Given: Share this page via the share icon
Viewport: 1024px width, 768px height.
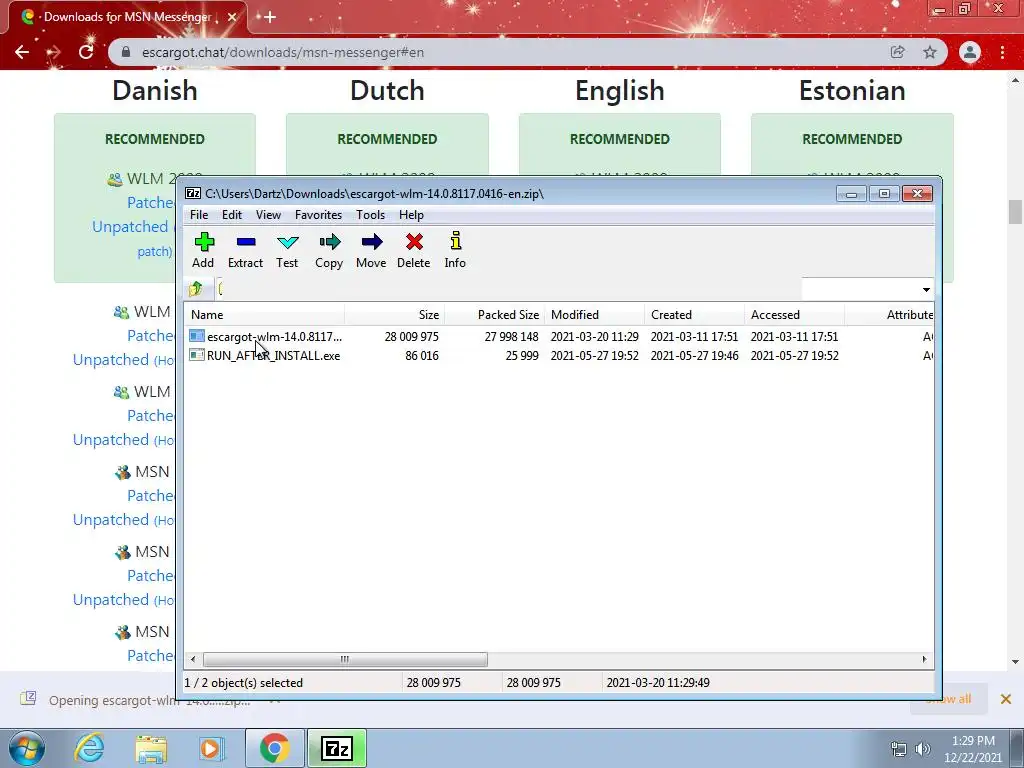Looking at the screenshot, I should (897, 52).
